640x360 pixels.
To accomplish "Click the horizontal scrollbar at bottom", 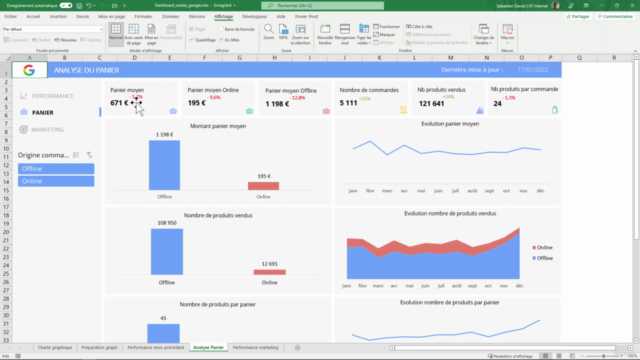I will coord(505,348).
